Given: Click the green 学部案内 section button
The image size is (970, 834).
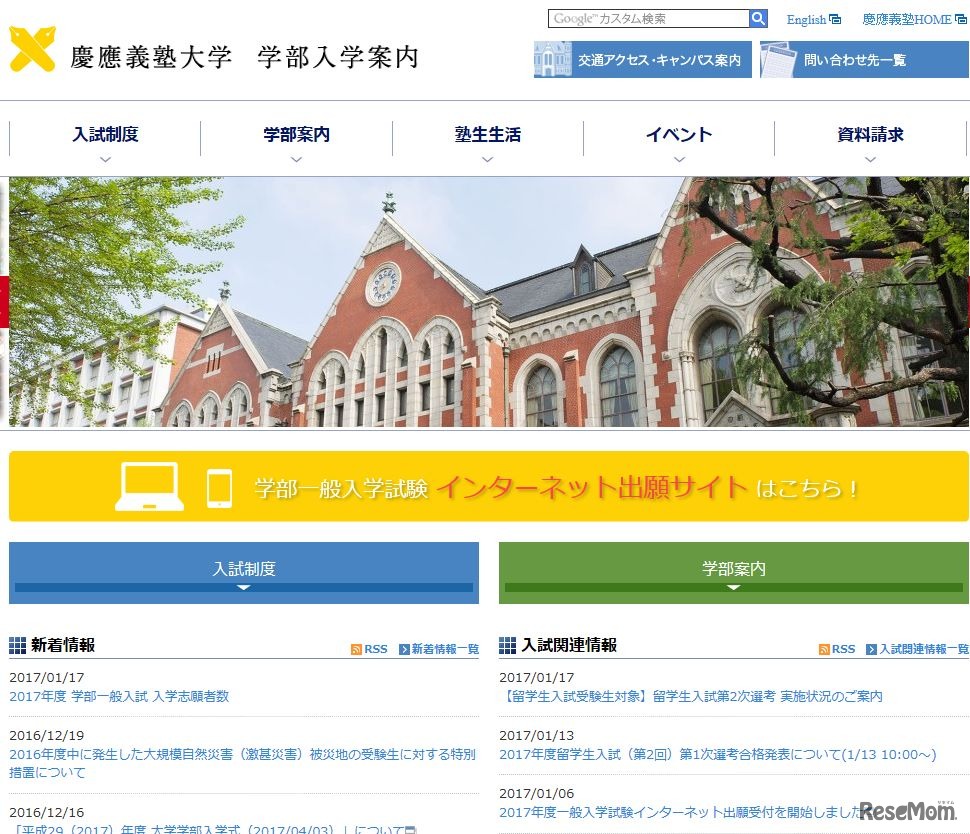Looking at the screenshot, I should click(734, 573).
